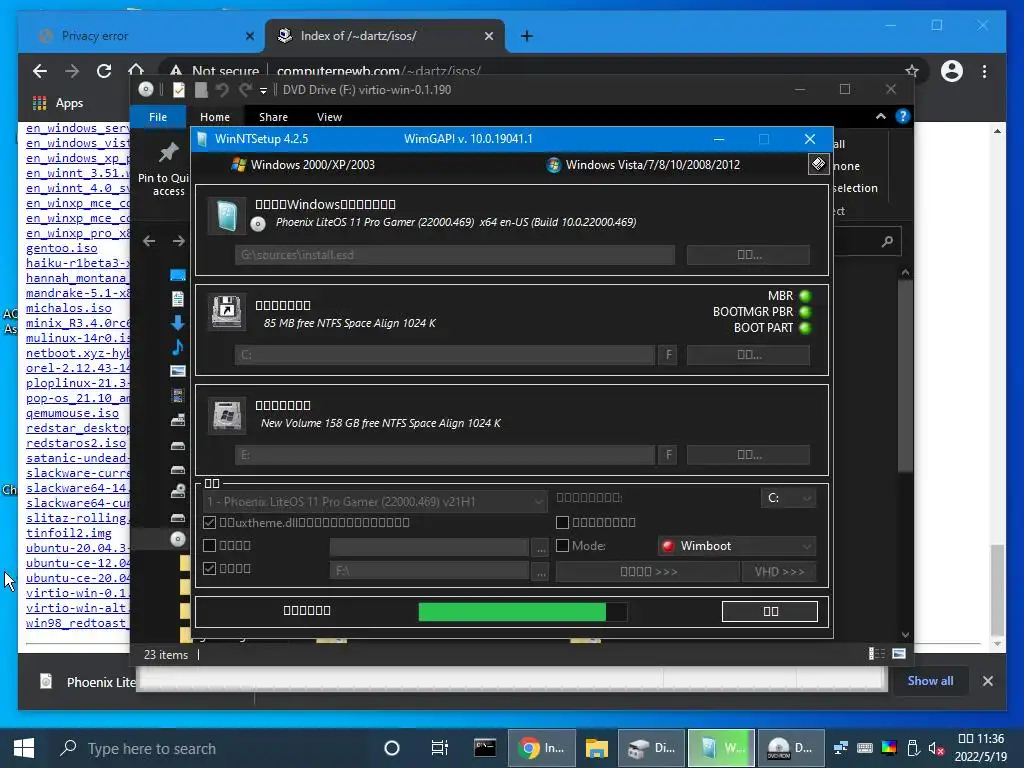Open Task View on the taskbar

coord(440,748)
